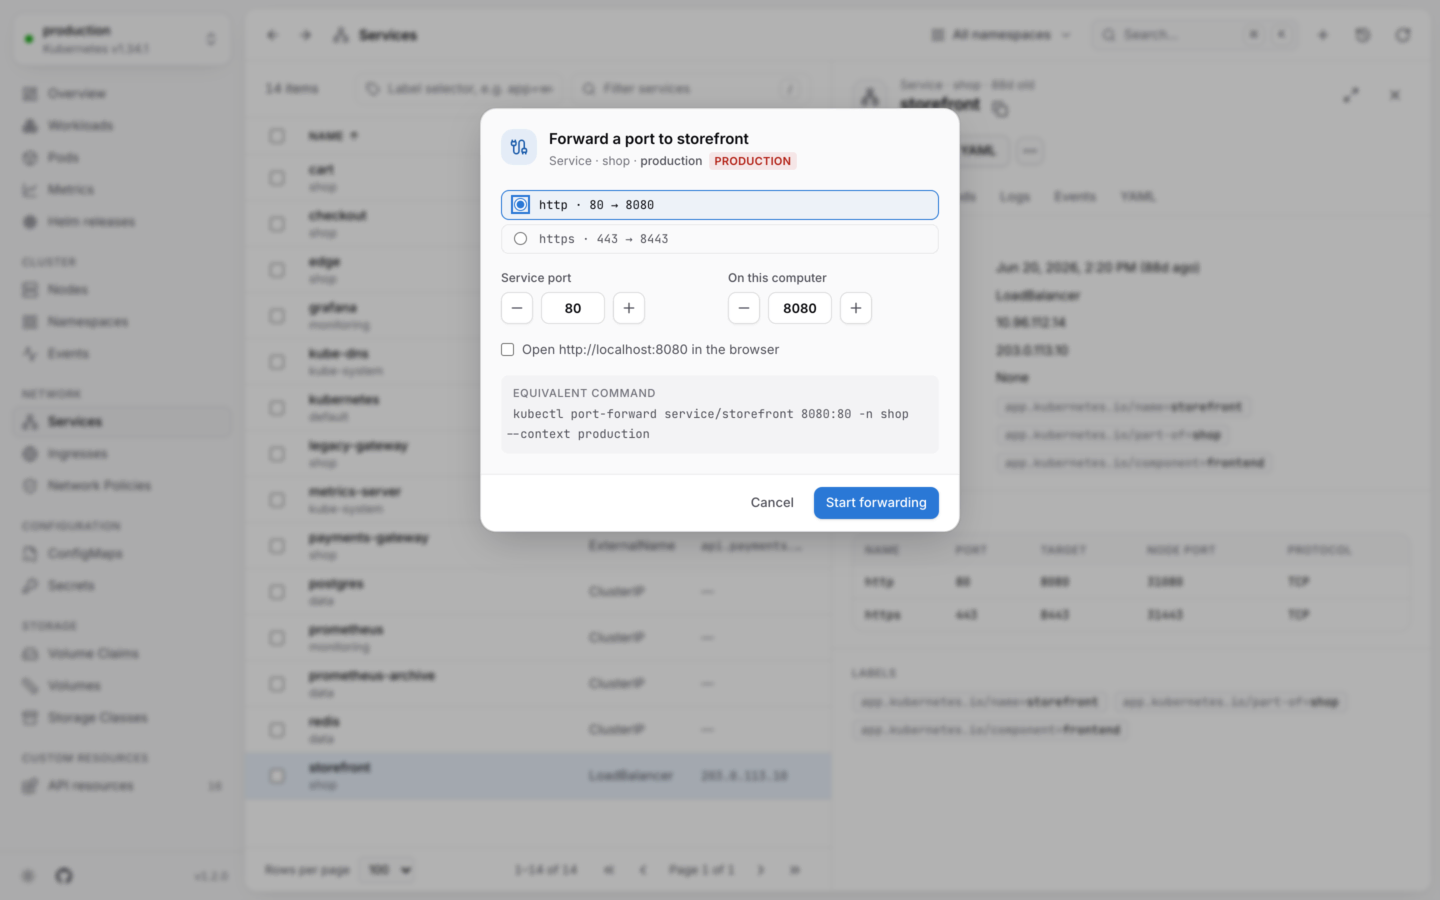
Task: Click the Label selector field
Action: (461, 89)
